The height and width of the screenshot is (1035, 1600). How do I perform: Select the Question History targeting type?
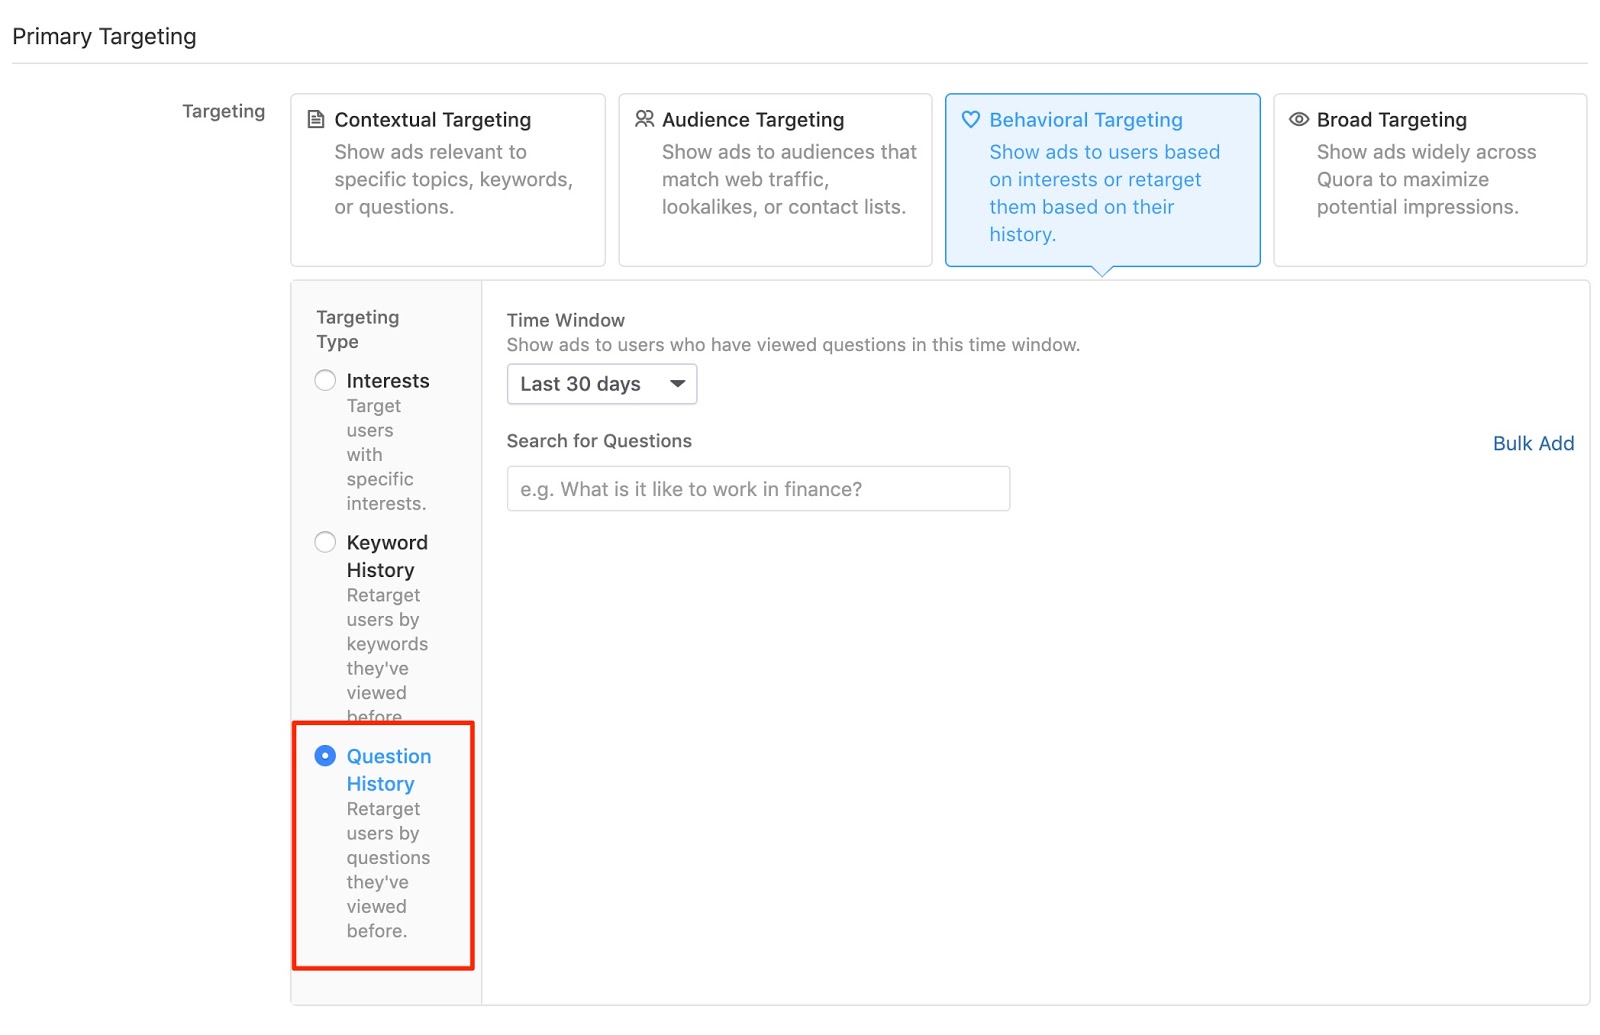pos(324,756)
